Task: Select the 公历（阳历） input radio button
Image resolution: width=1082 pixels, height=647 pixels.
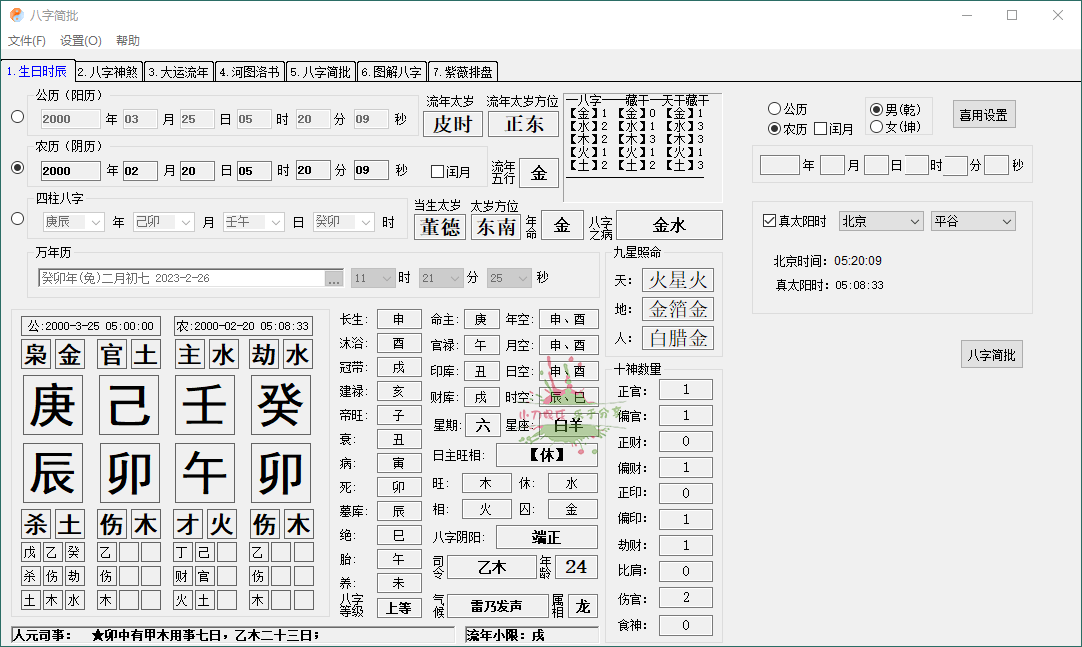Action: click(17, 117)
